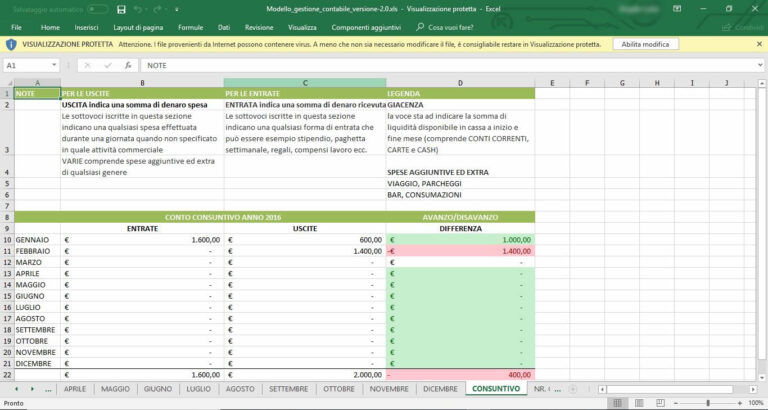
Task: Click the formula bar cancel X icon
Action: tap(88, 65)
